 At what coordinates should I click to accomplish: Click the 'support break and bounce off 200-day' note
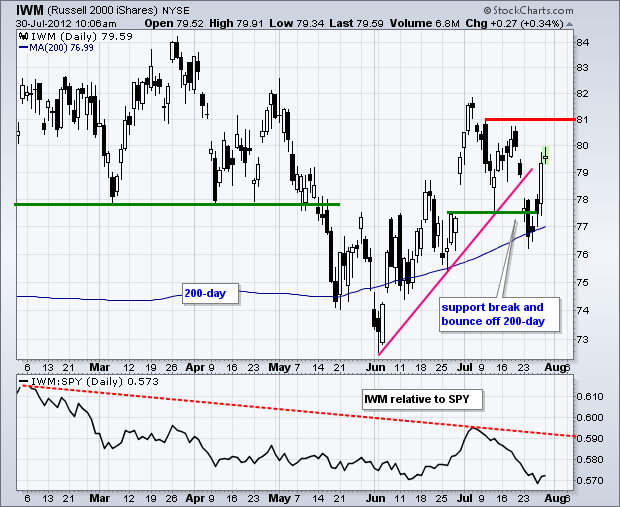pyautogui.click(x=499, y=314)
